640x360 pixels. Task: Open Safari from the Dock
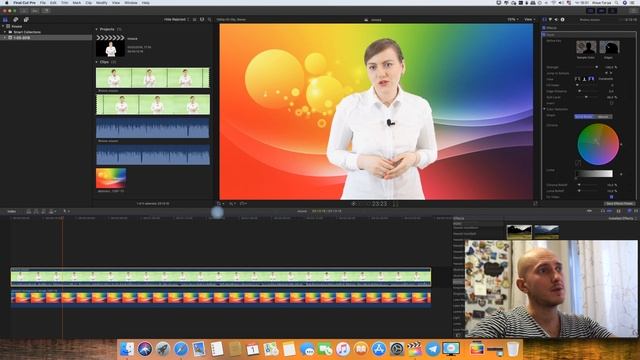coord(180,349)
